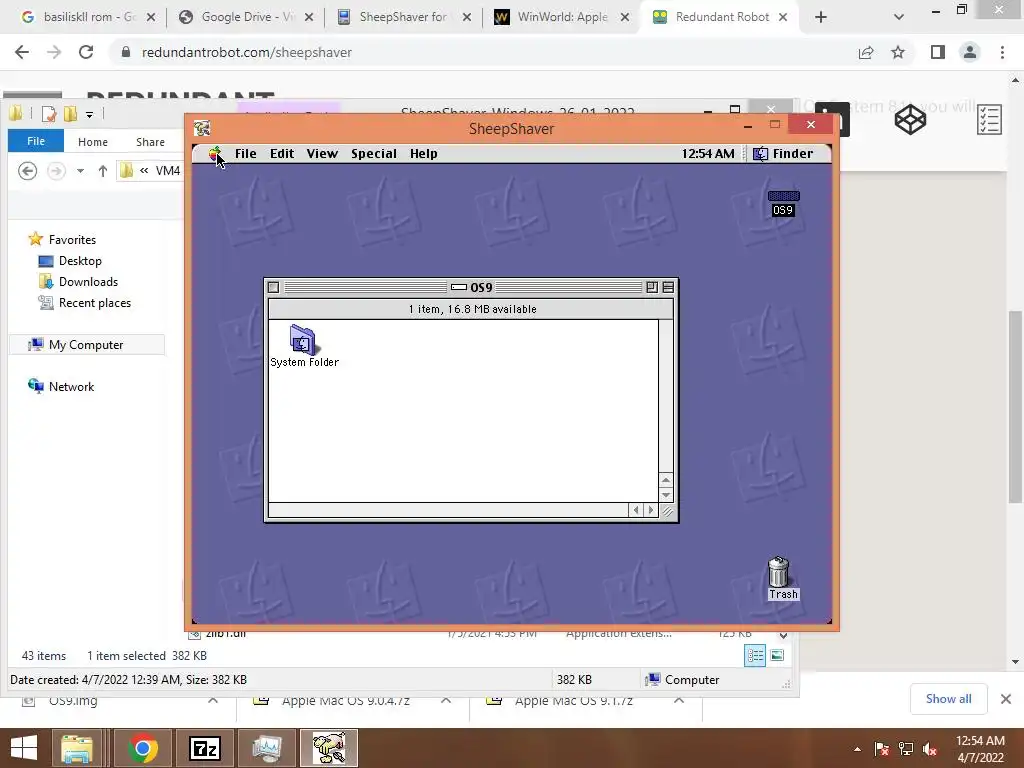Image resolution: width=1024 pixels, height=768 pixels.
Task: Toggle Chrome side panel icon
Action: coord(938,52)
